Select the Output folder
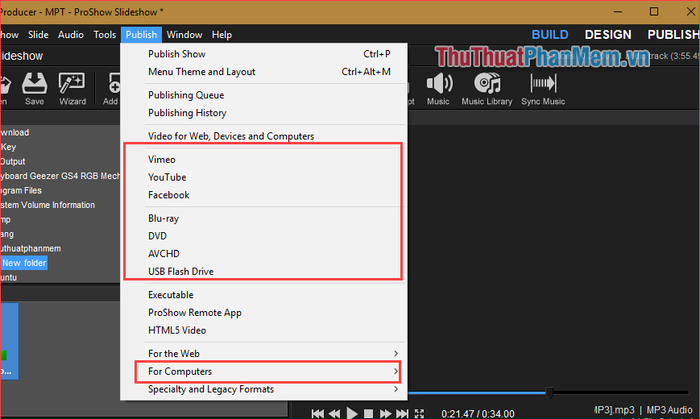Image resolution: width=700 pixels, height=420 pixels. point(12,161)
